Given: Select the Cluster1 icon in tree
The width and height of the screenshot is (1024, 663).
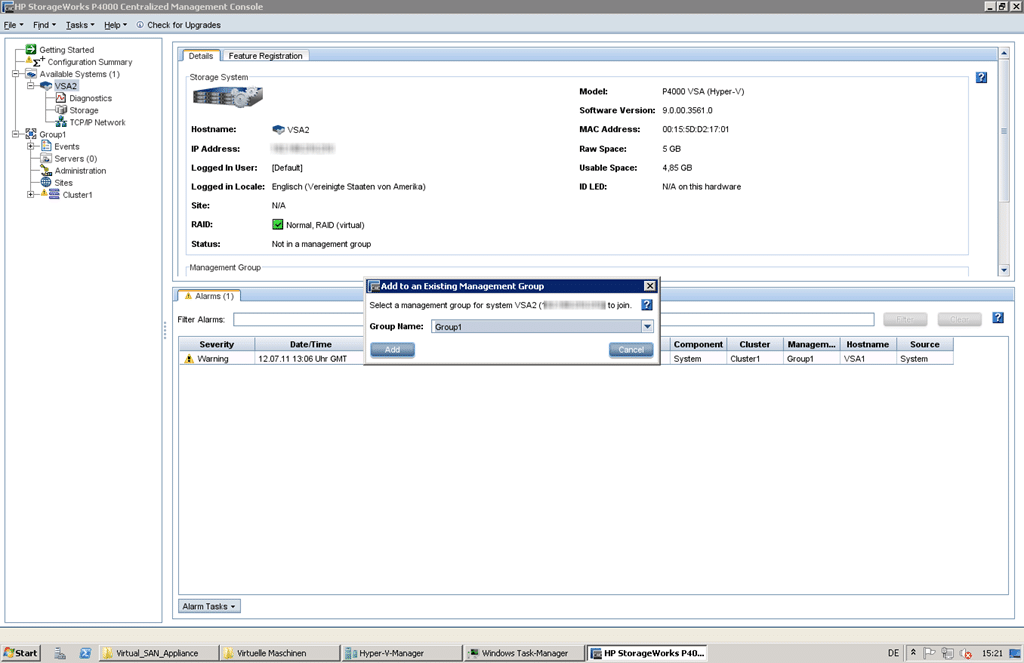Looking at the screenshot, I should [54, 194].
